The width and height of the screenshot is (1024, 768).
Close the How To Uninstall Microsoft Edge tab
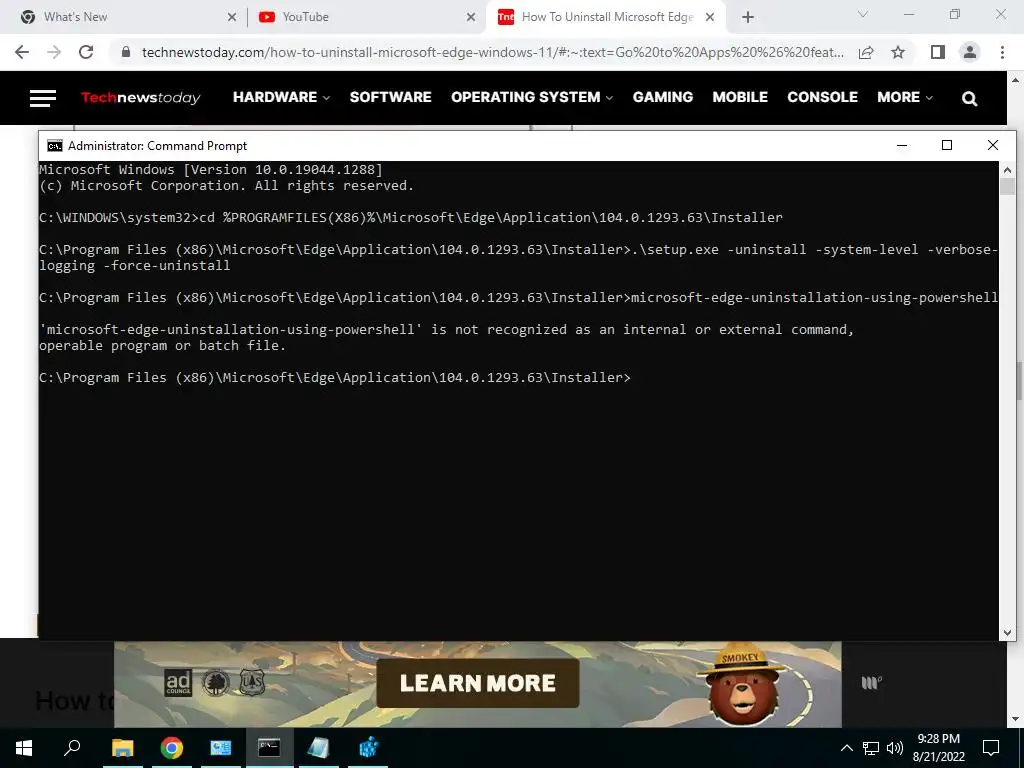click(x=710, y=18)
